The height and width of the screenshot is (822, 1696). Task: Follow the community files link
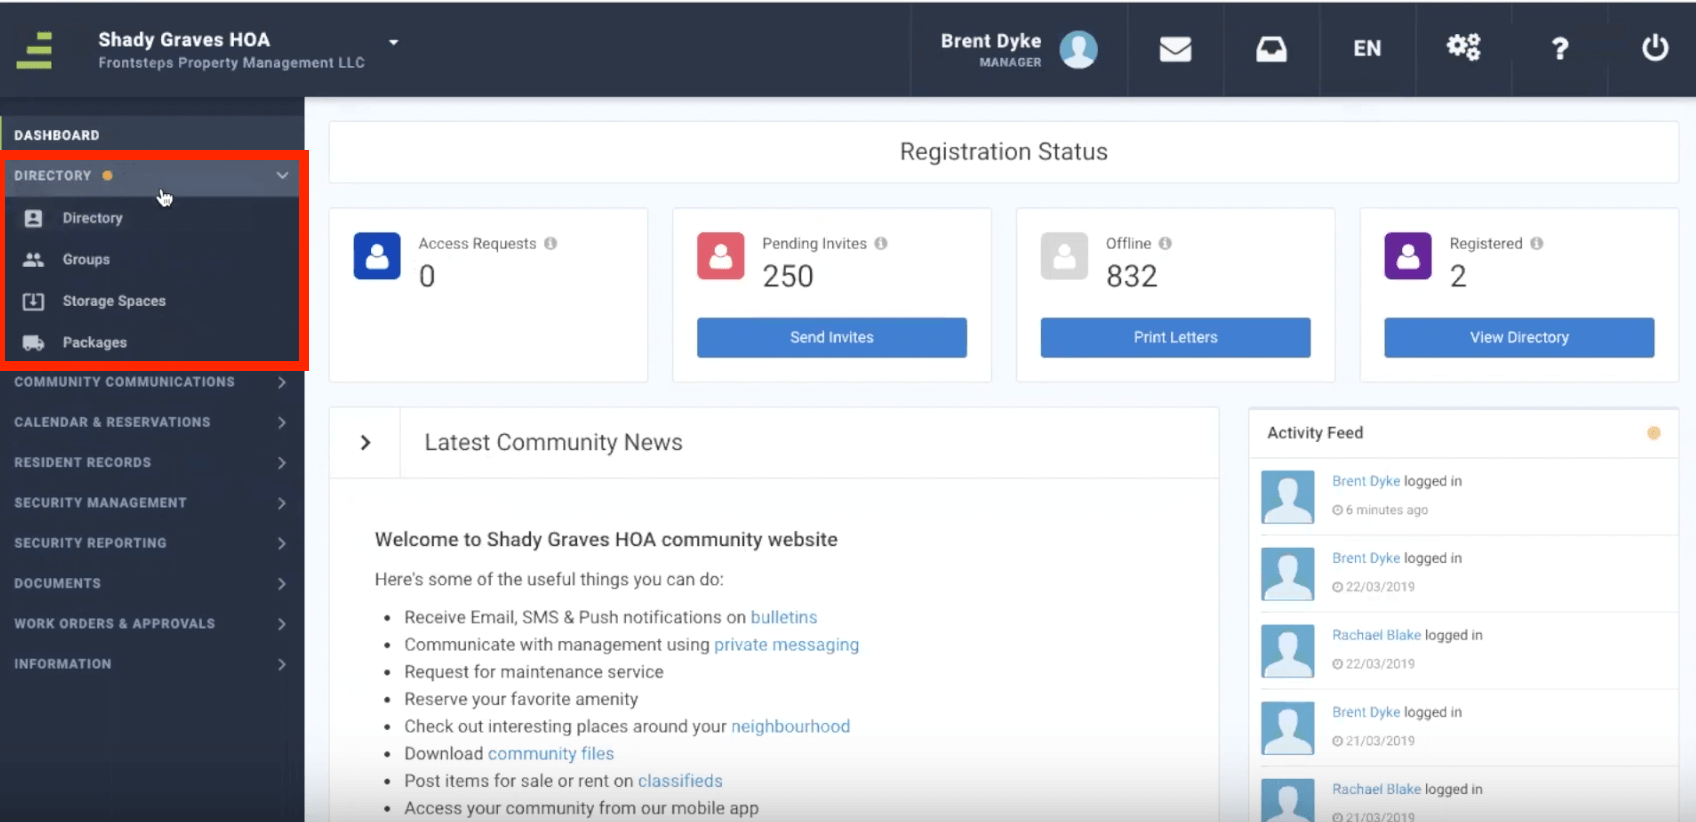coord(551,754)
